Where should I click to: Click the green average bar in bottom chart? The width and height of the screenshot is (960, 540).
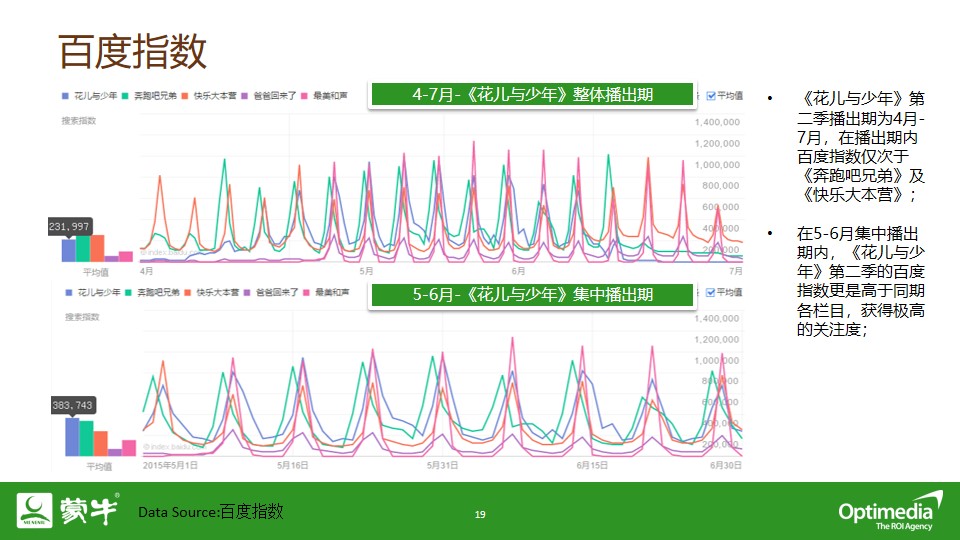tap(86, 438)
